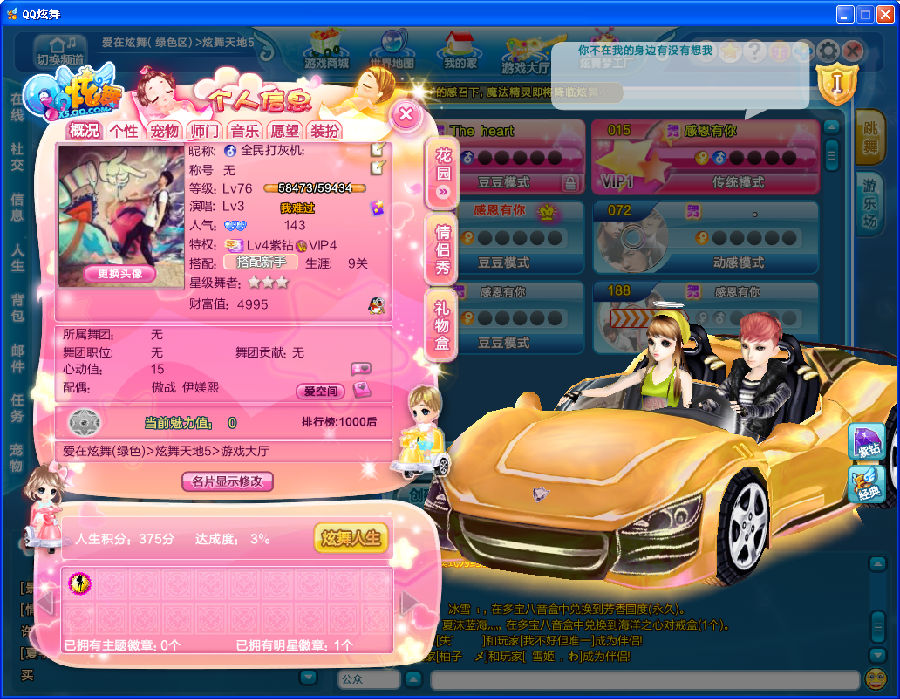
Task: Join room 015 感恩有你 传统模式
Action: [705, 157]
